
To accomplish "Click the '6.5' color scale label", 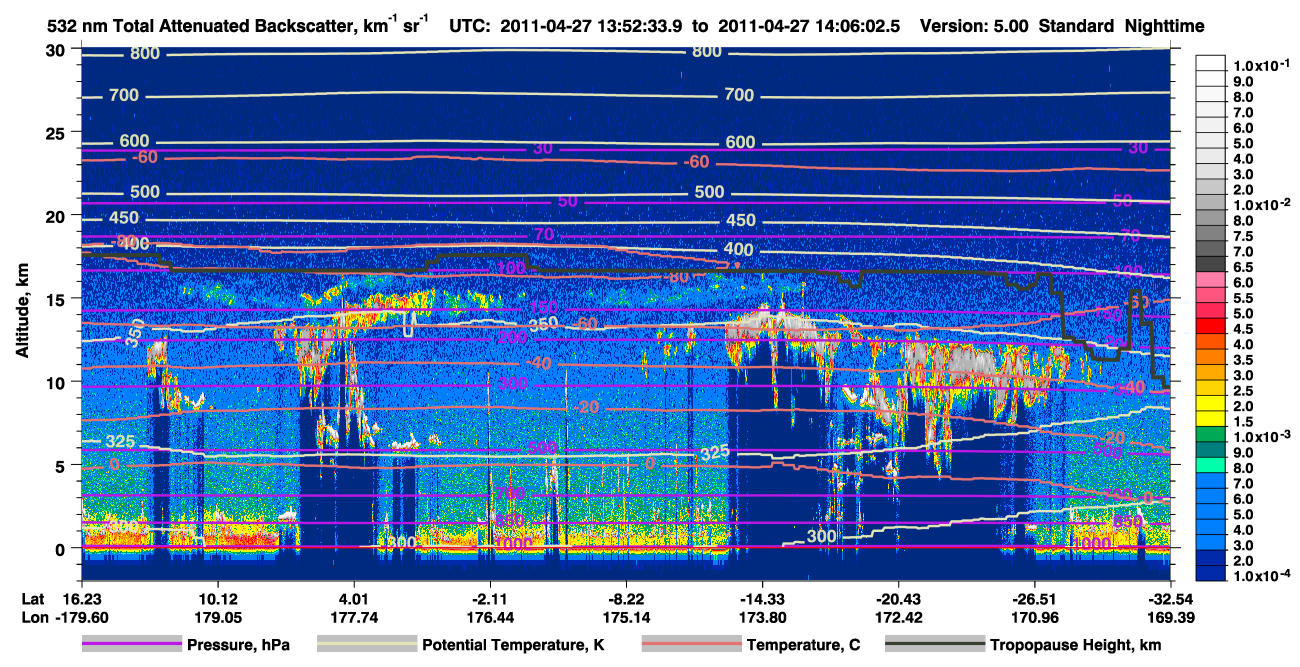I will 1241,266.
